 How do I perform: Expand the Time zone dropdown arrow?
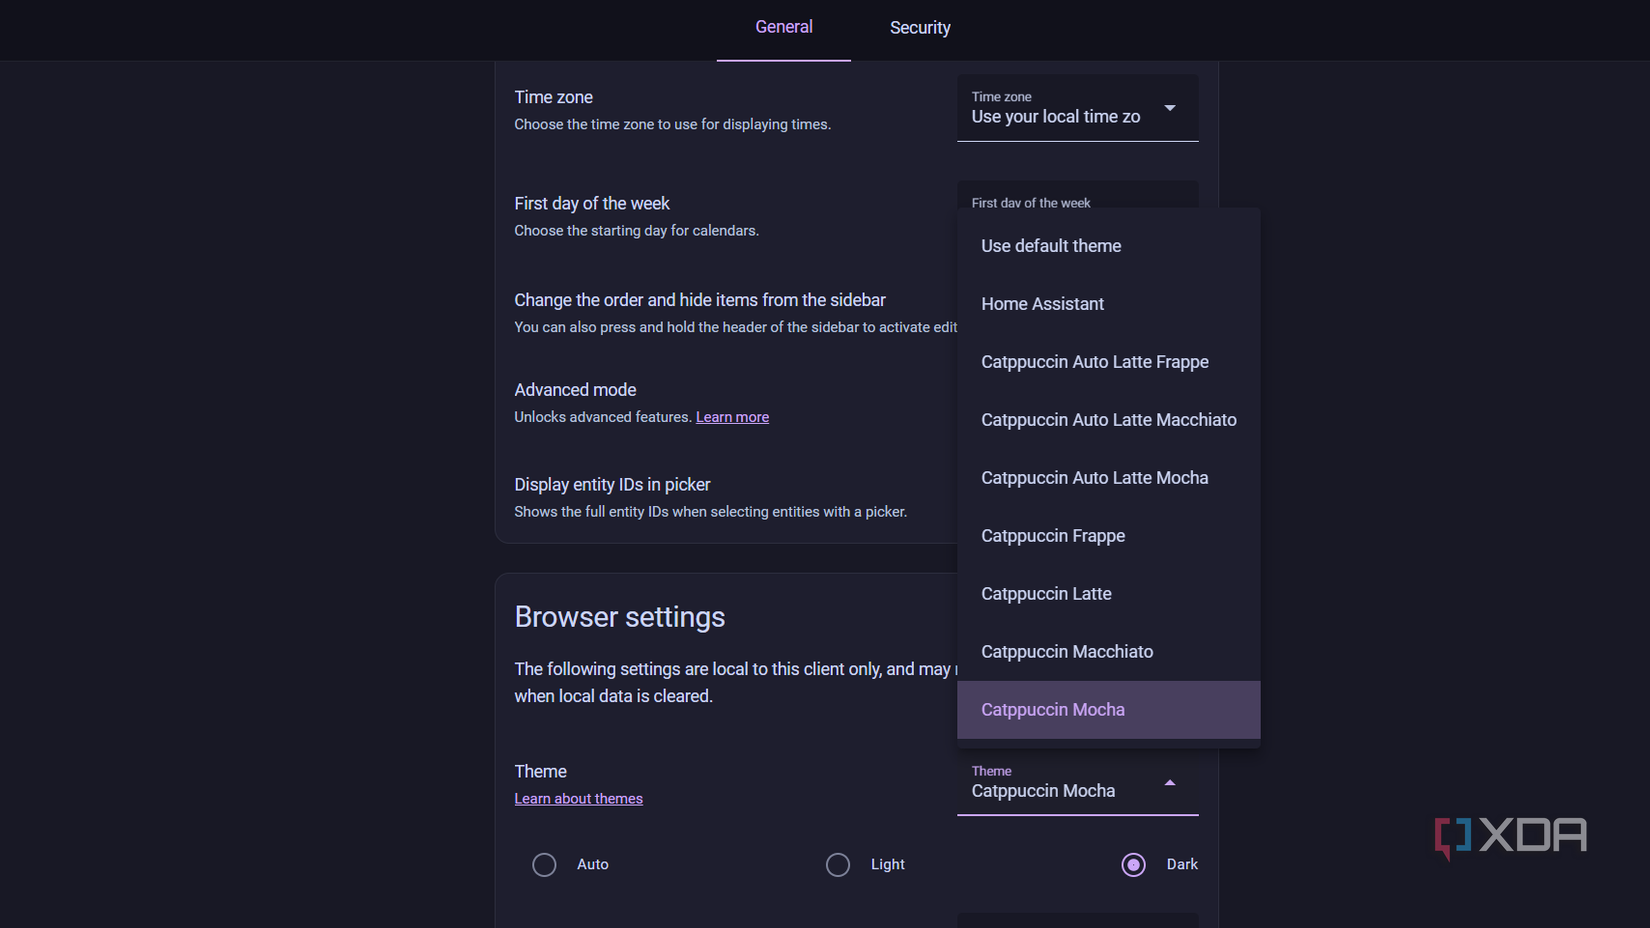(1169, 108)
